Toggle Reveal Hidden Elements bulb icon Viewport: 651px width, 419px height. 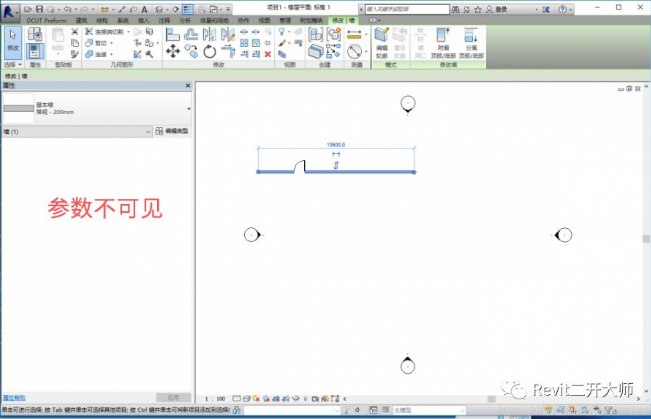click(x=305, y=399)
